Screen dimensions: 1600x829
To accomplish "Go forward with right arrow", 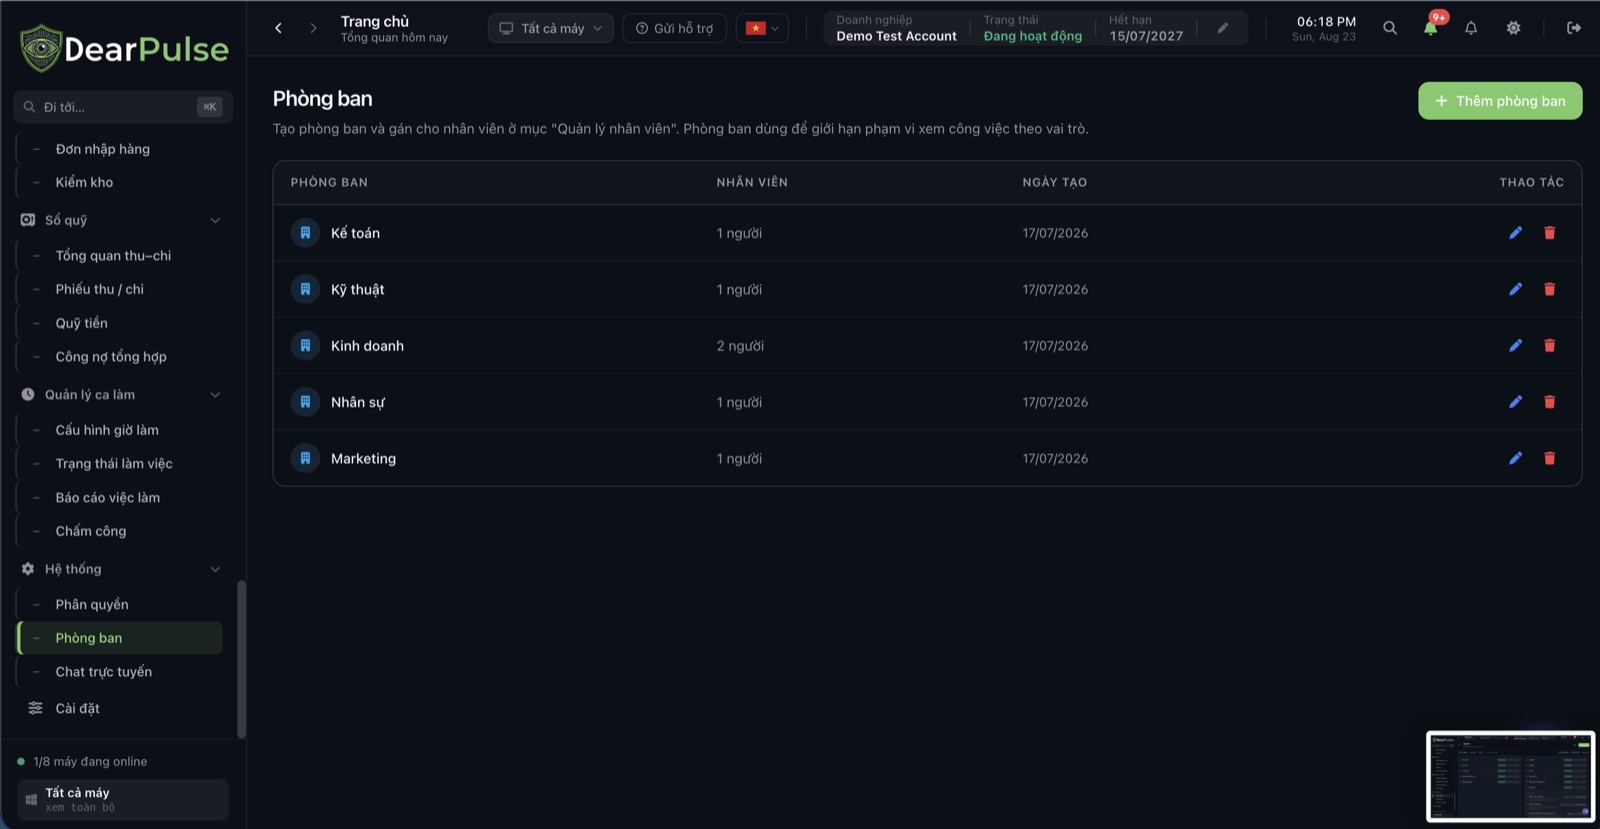I will click(313, 28).
